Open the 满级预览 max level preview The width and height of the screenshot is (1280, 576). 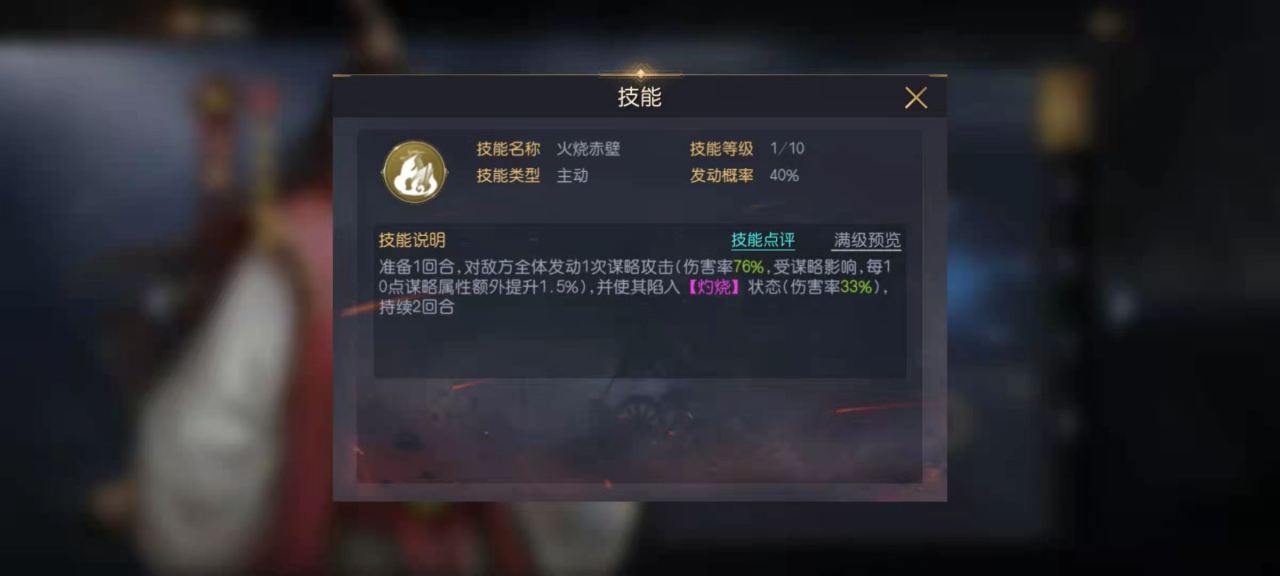tap(867, 240)
